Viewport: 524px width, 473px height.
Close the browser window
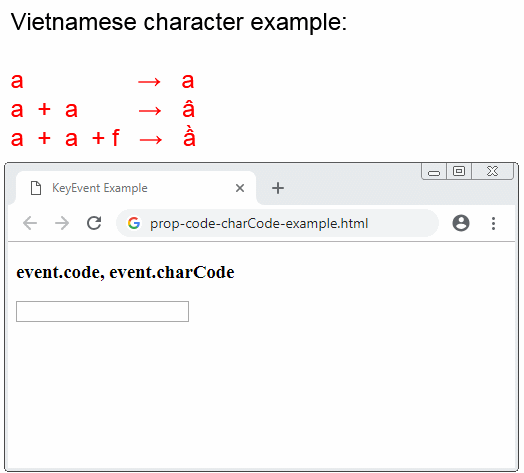492,171
